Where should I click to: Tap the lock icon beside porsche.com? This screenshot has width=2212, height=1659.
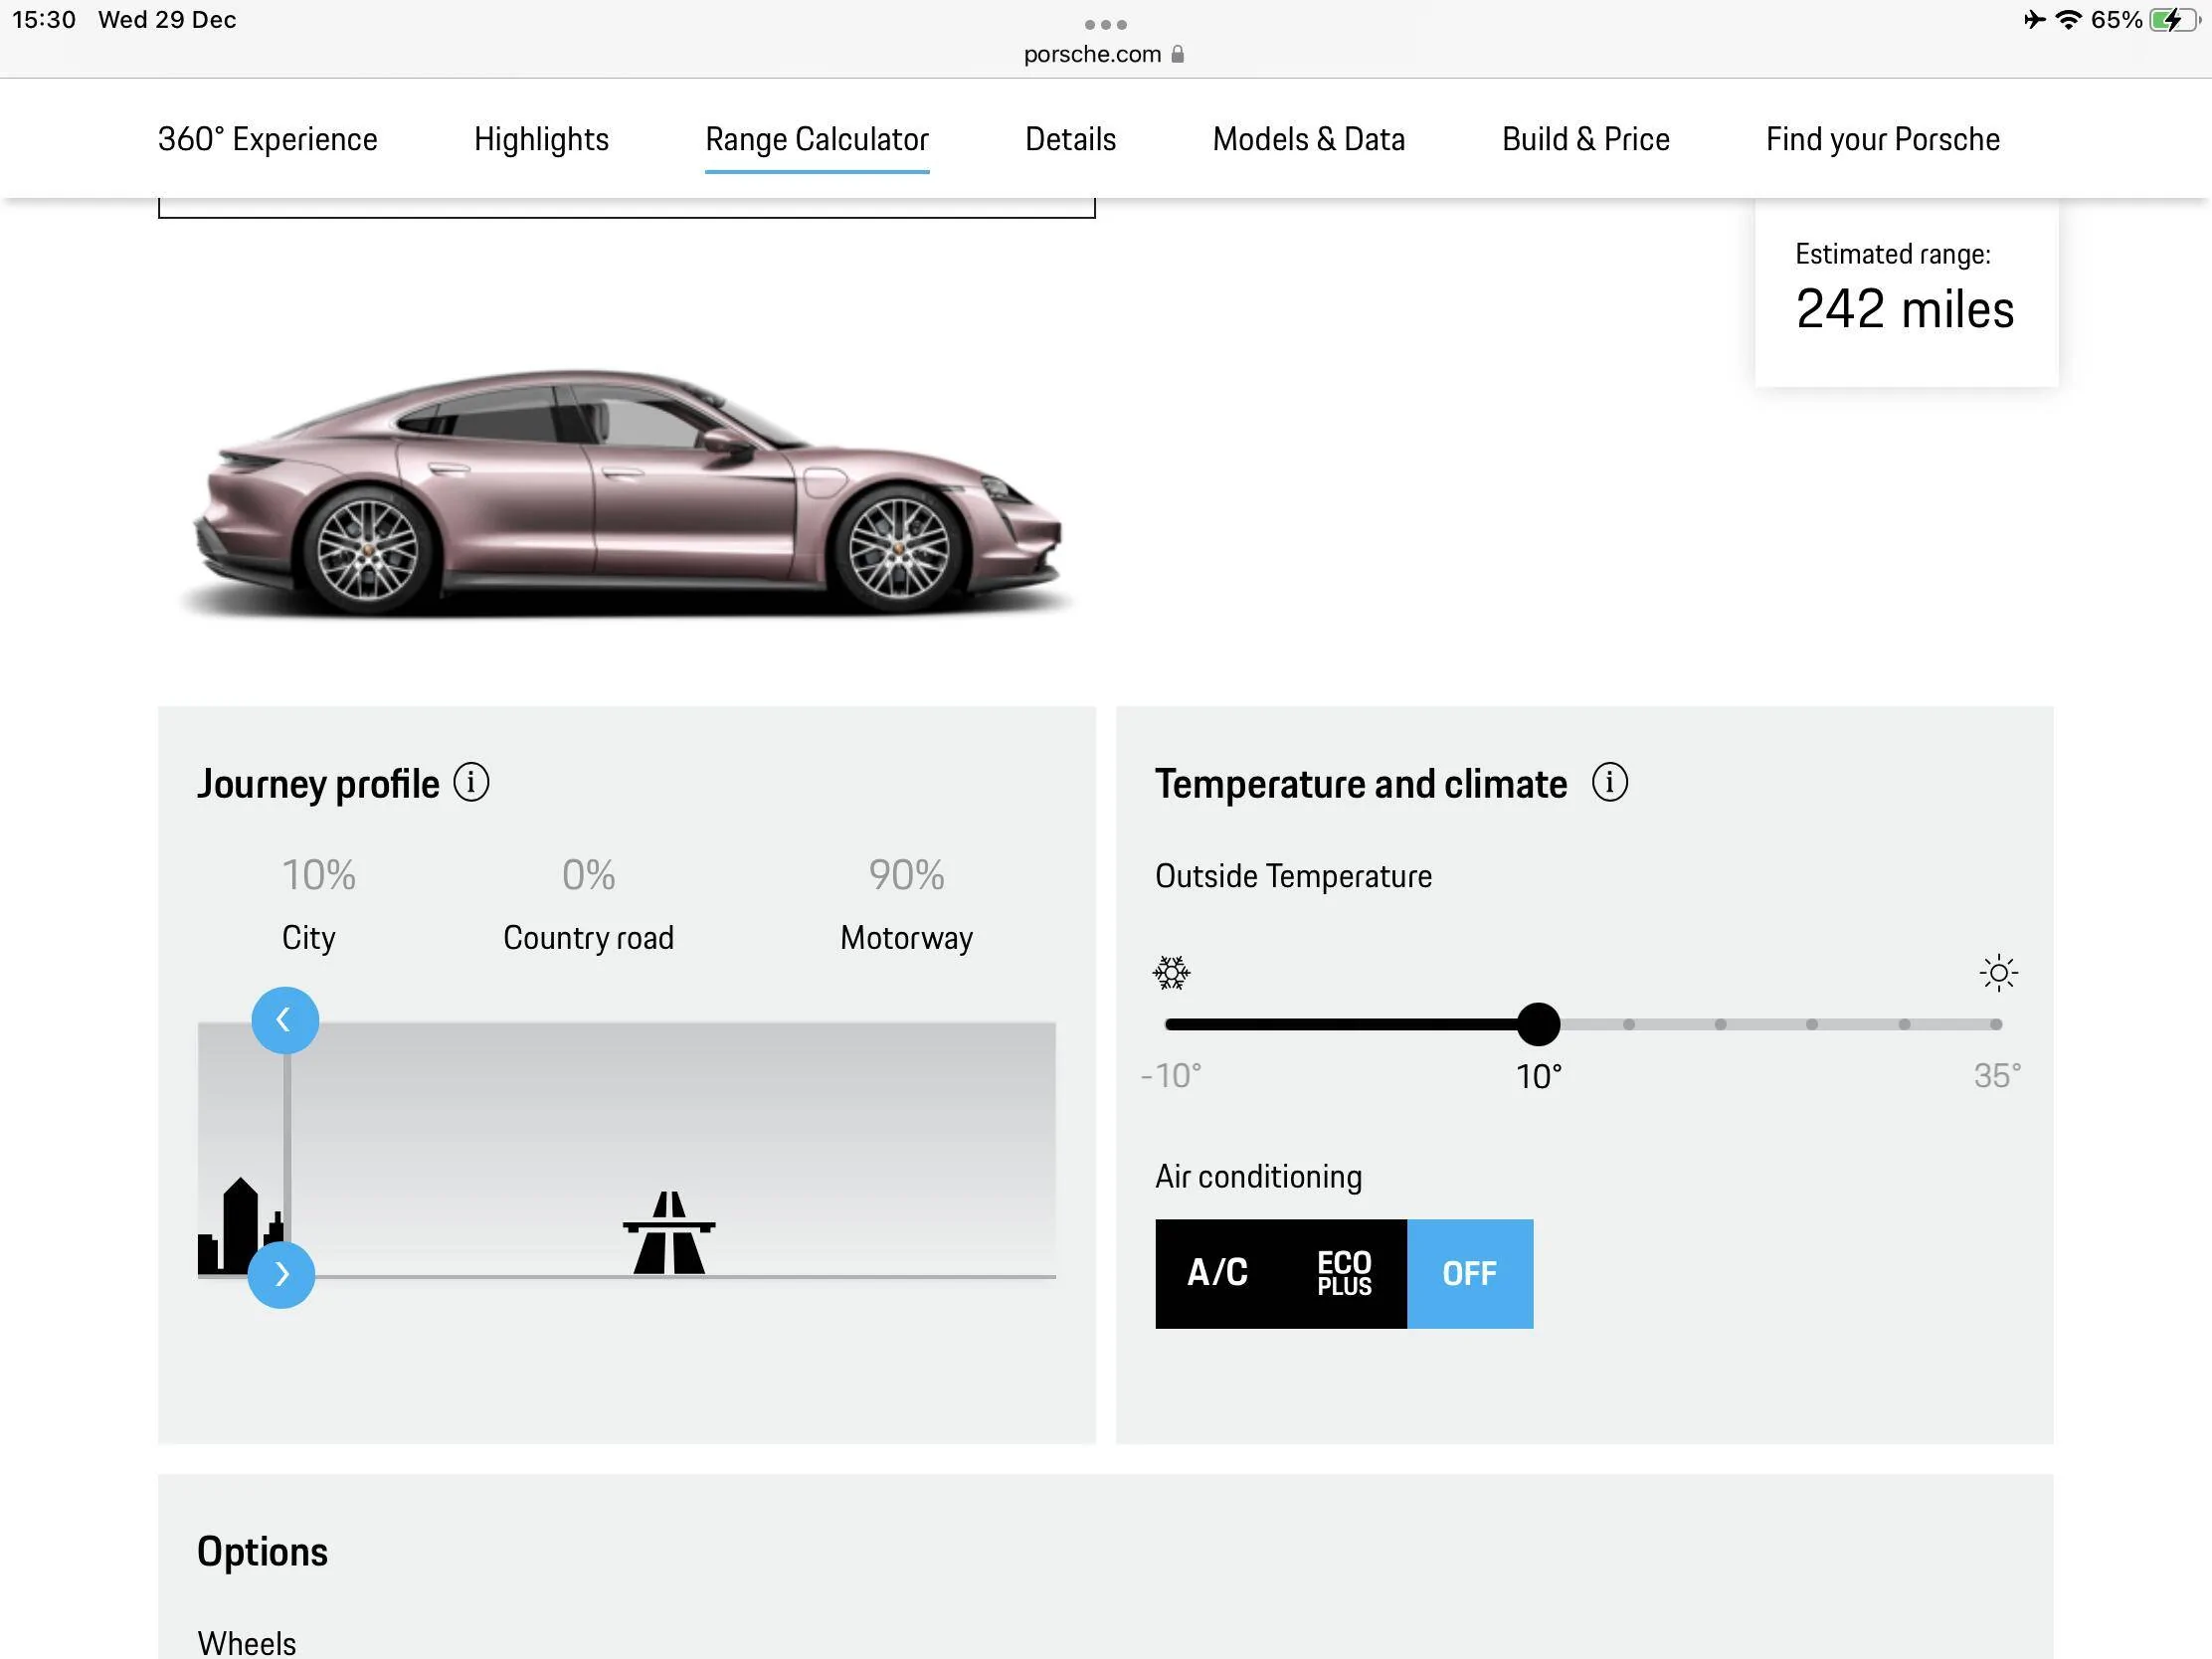(1177, 54)
